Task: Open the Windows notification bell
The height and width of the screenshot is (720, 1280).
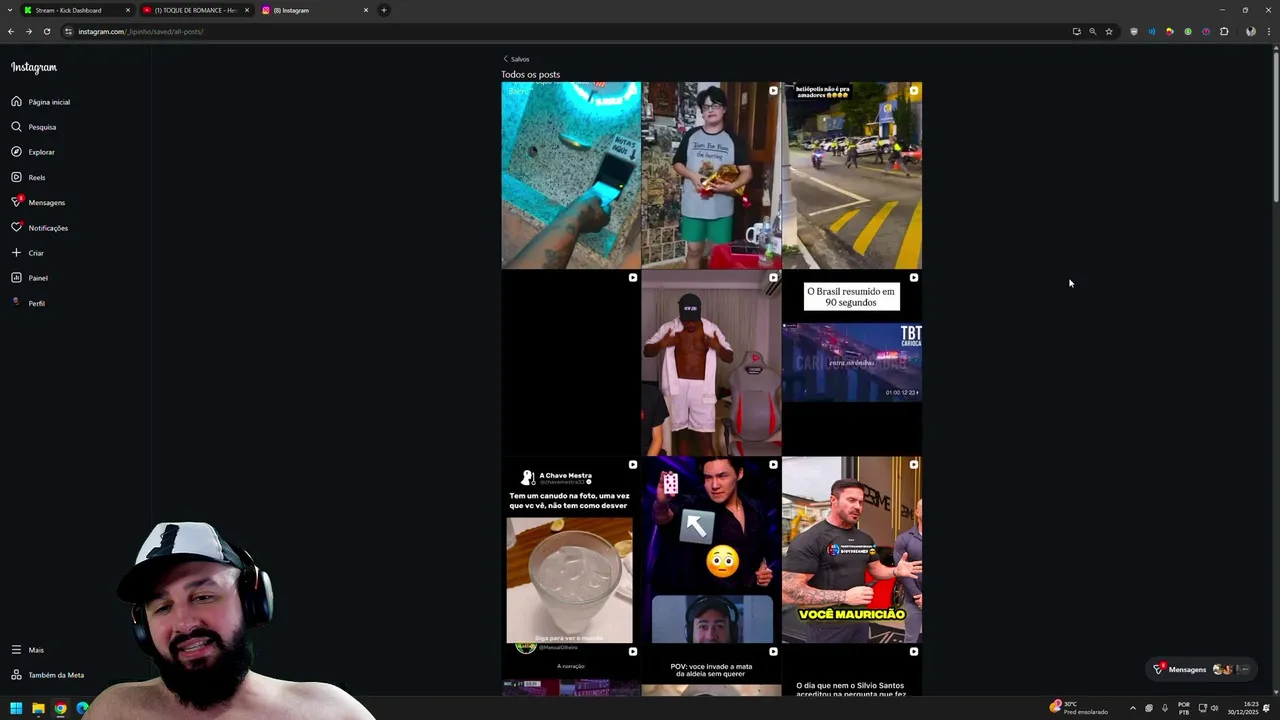Action: (x=1267, y=708)
